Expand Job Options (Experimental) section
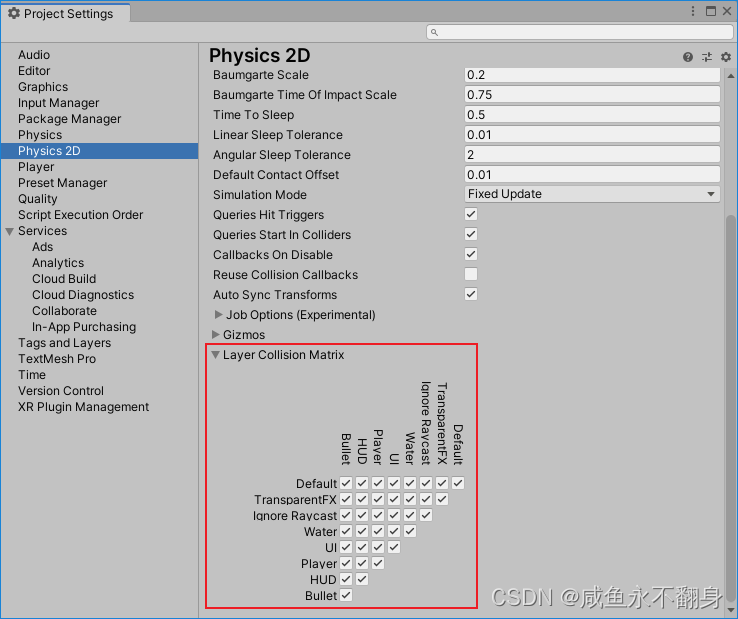 [218, 314]
